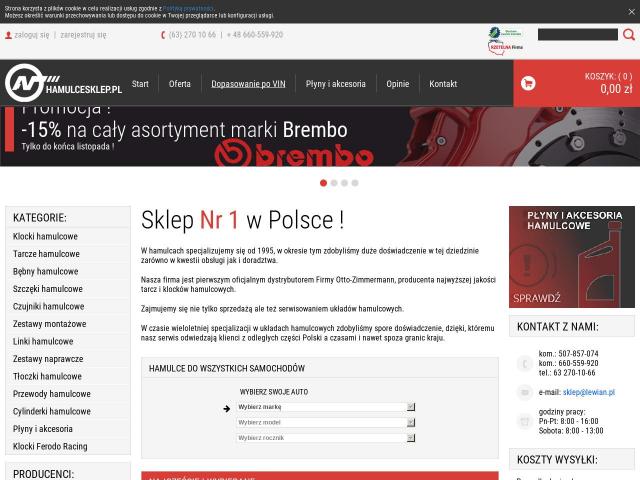
Task: Open category 'Przewody hamulcowe'
Action: 52,394
